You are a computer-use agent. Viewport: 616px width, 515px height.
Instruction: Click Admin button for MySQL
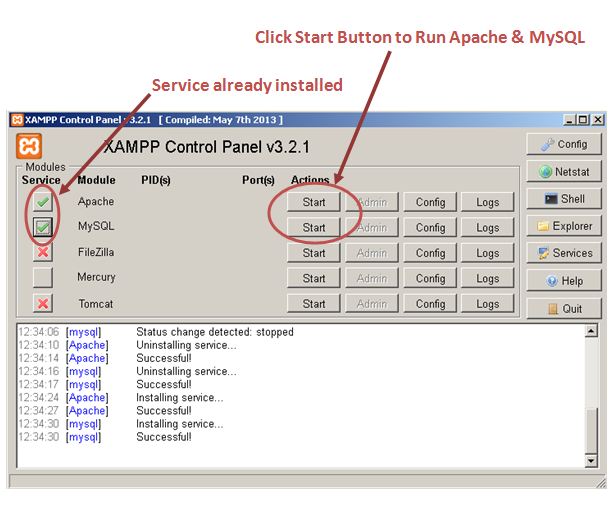point(372,227)
